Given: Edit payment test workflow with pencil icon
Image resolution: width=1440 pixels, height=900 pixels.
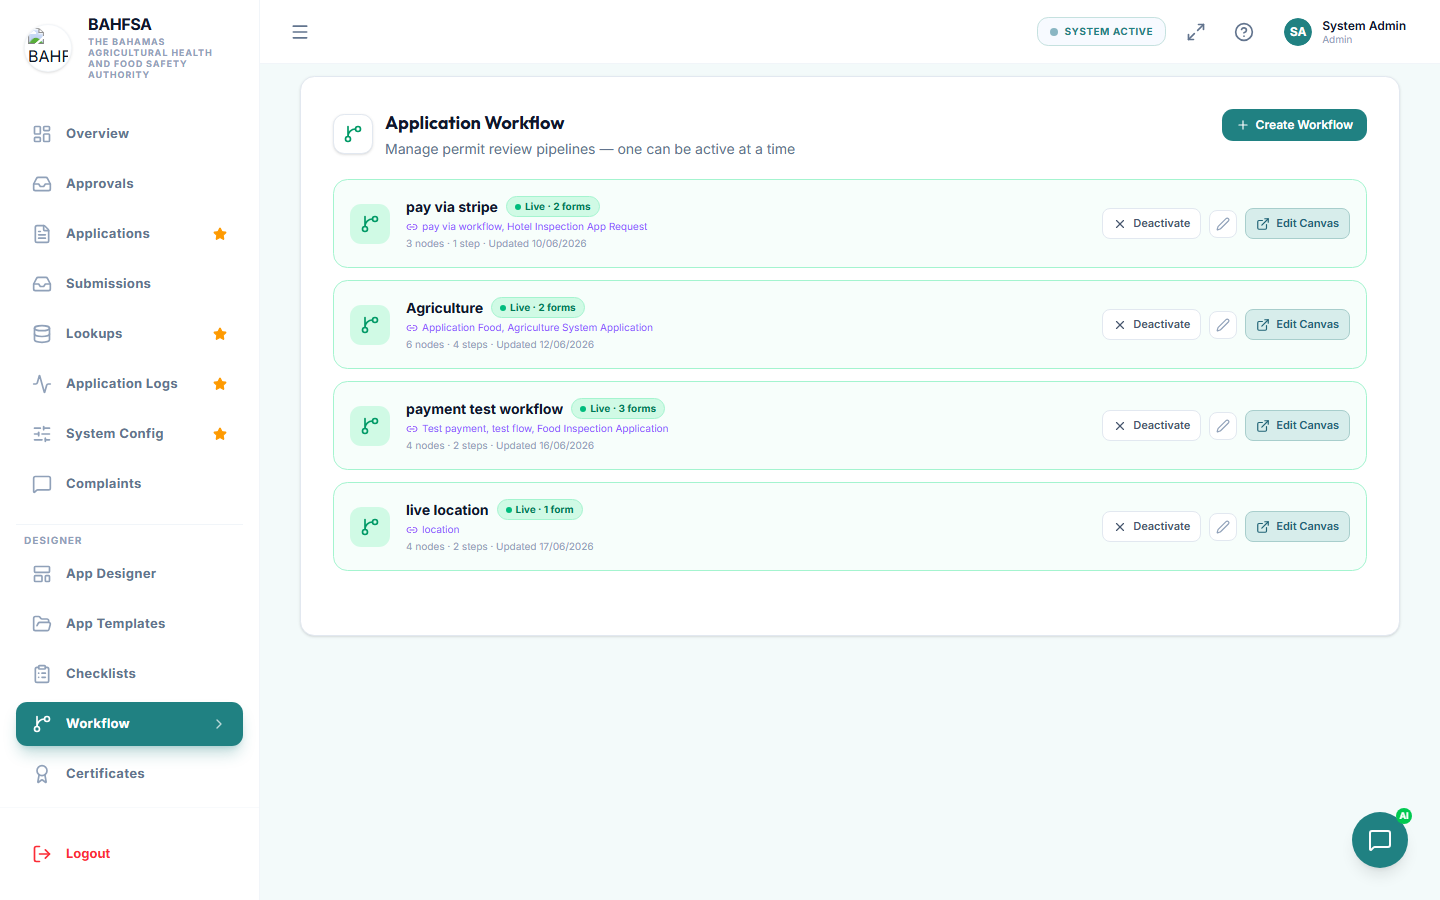Looking at the screenshot, I should tap(1223, 426).
